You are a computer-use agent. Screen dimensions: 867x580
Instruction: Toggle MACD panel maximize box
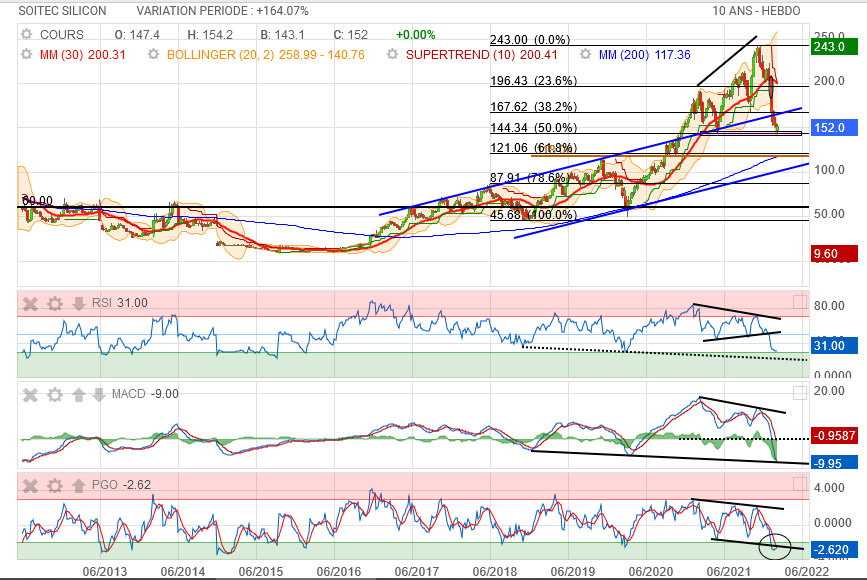coord(800,393)
